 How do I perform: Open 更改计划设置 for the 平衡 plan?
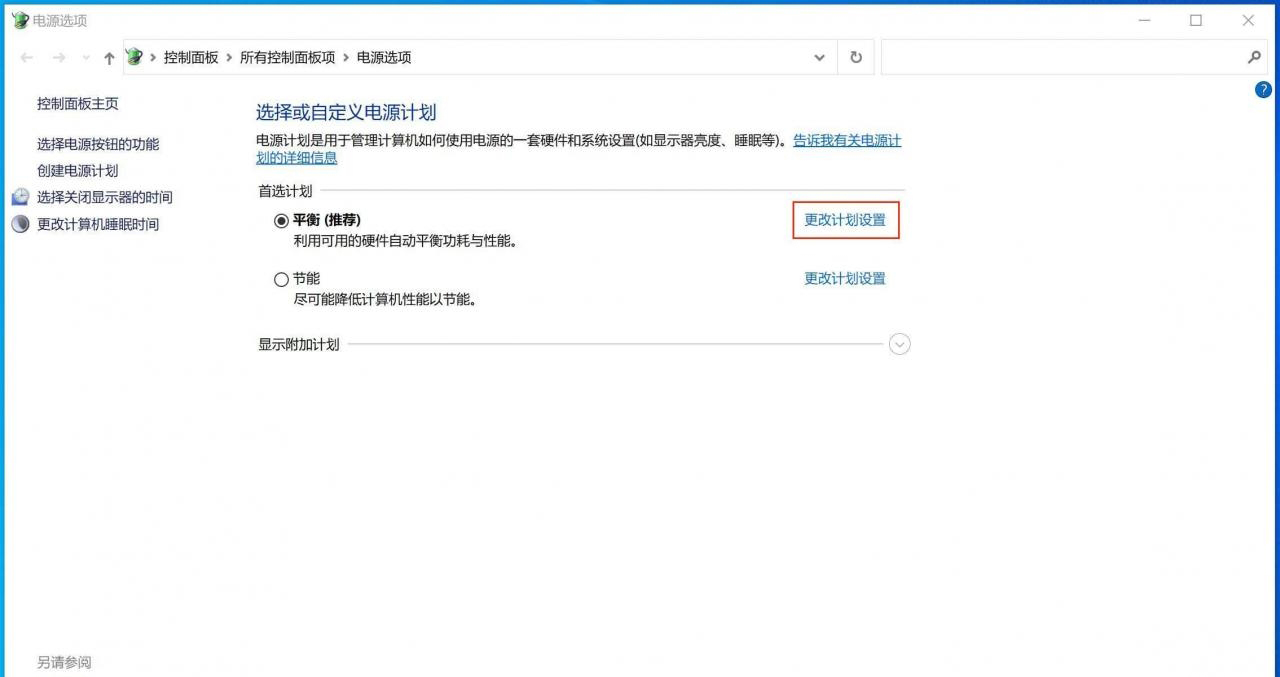tap(845, 220)
